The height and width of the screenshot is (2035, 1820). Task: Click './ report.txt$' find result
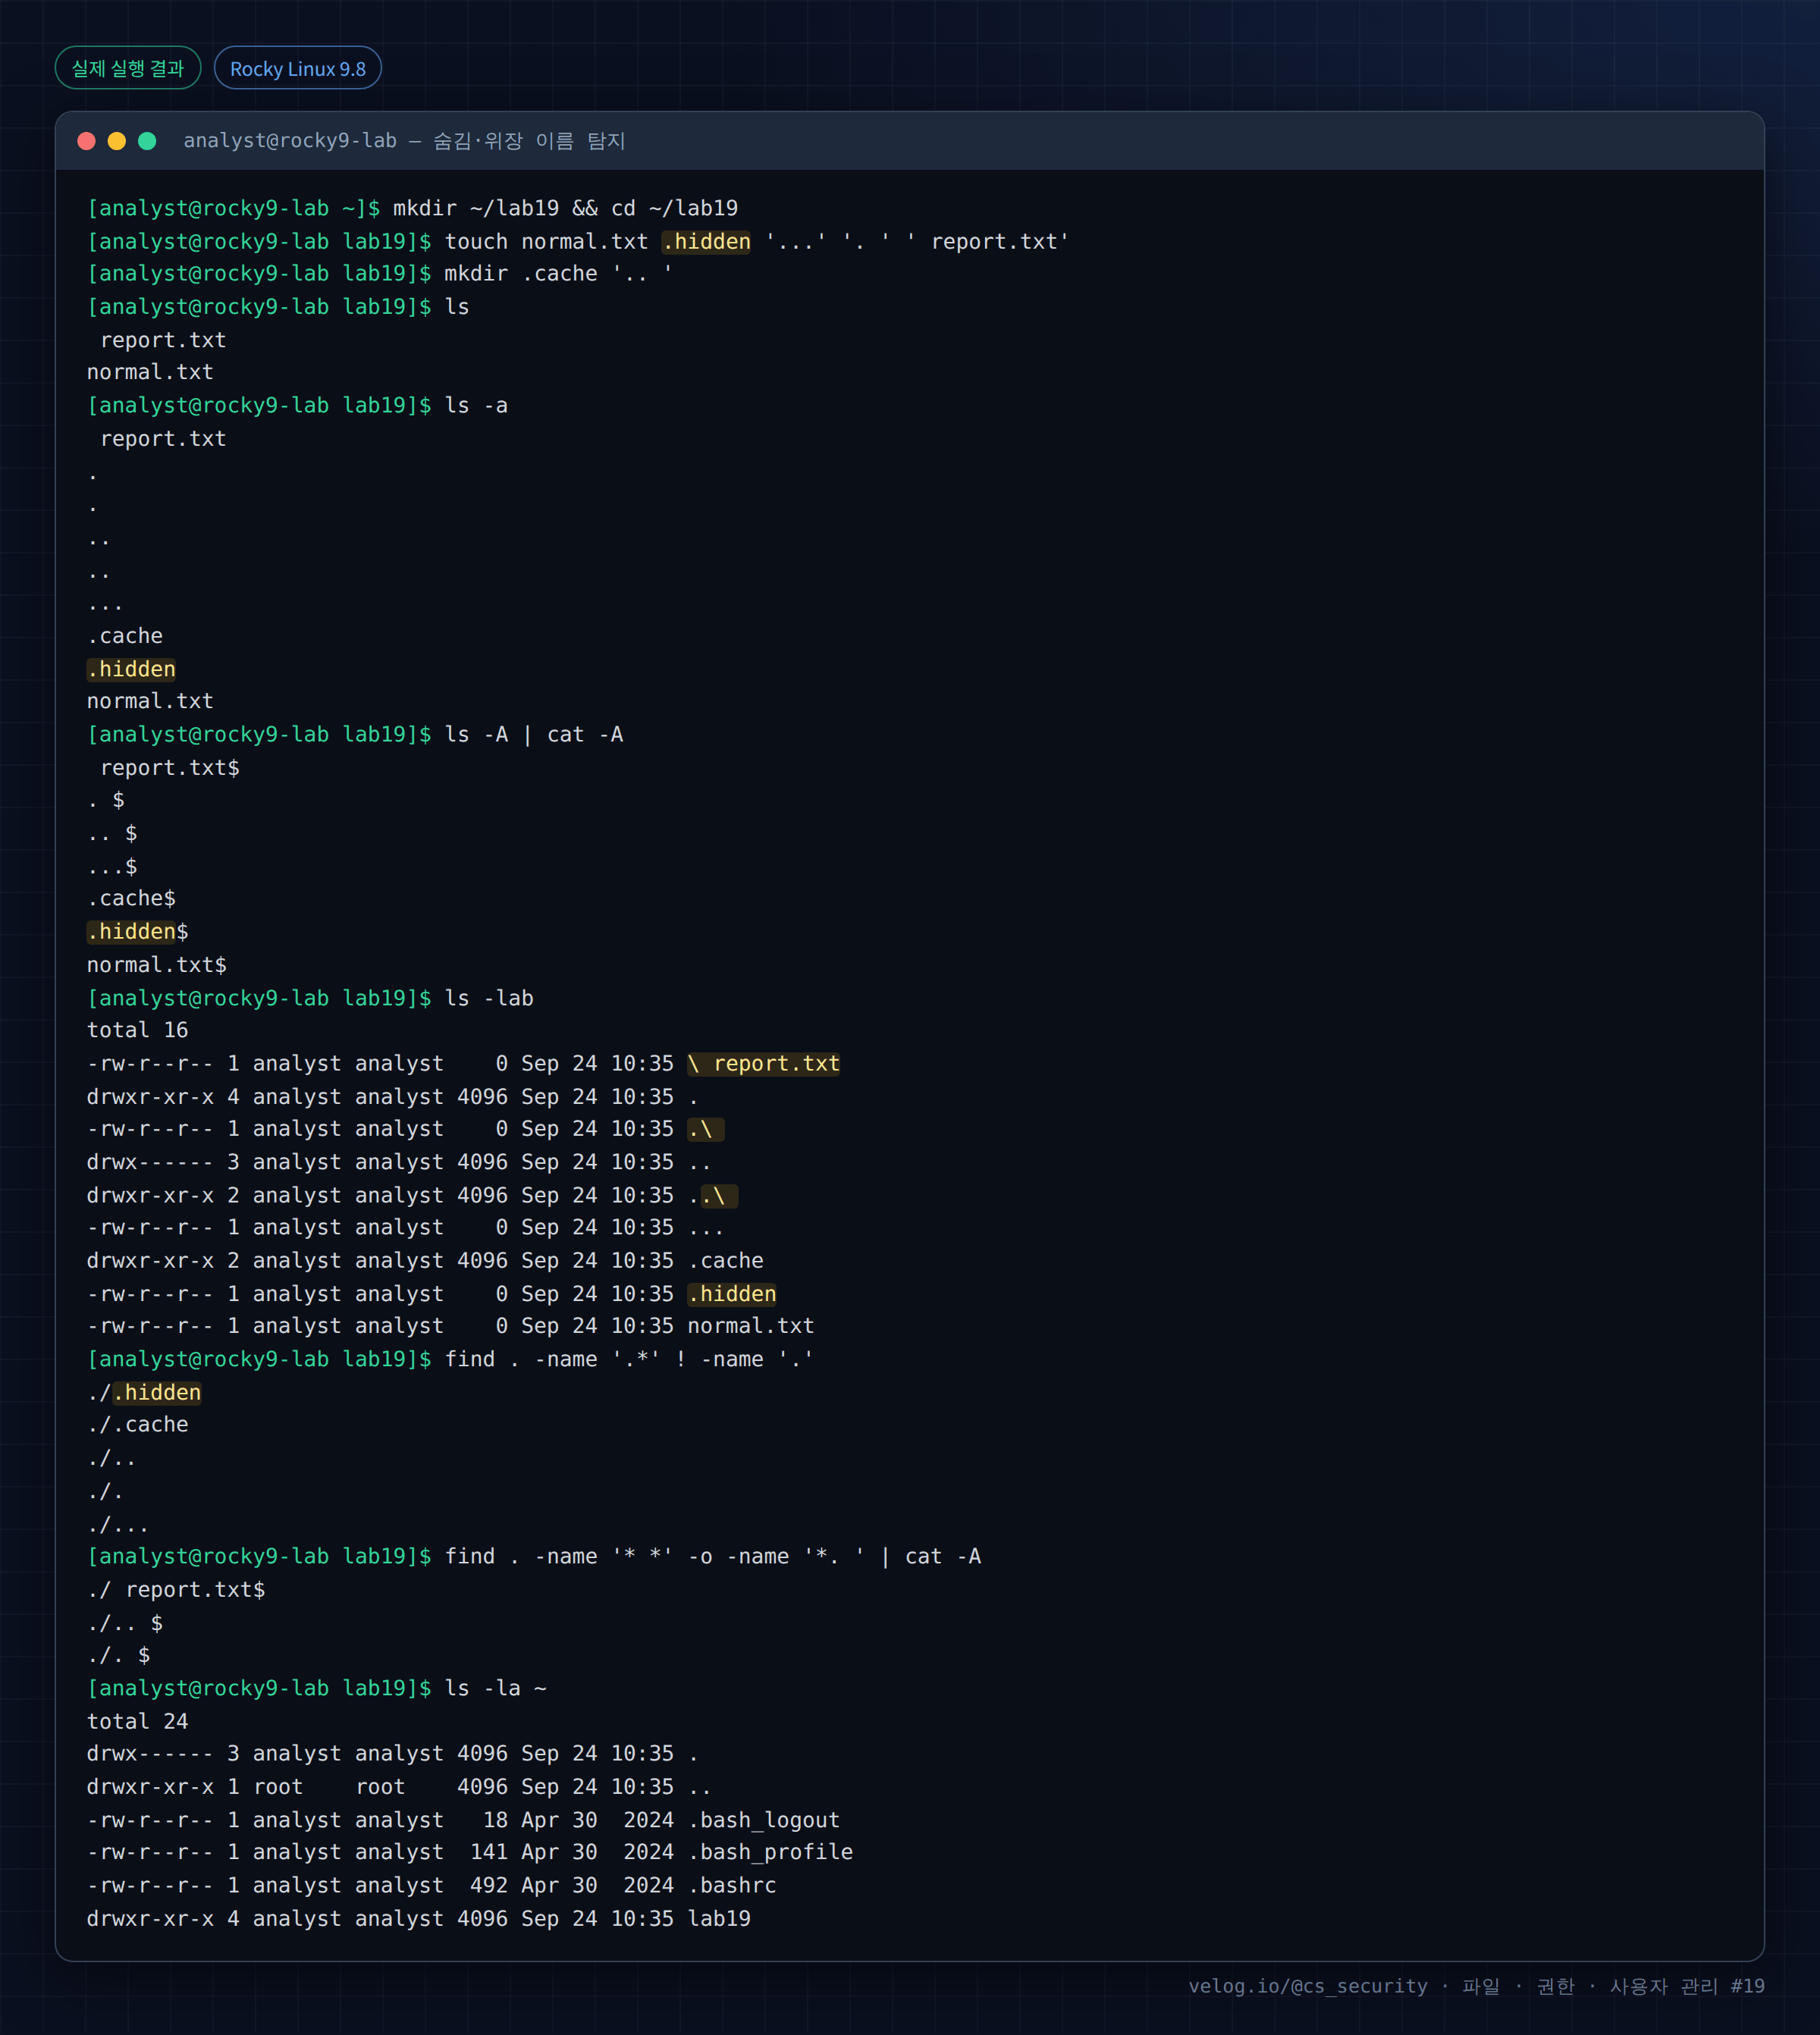pyautogui.click(x=176, y=1590)
